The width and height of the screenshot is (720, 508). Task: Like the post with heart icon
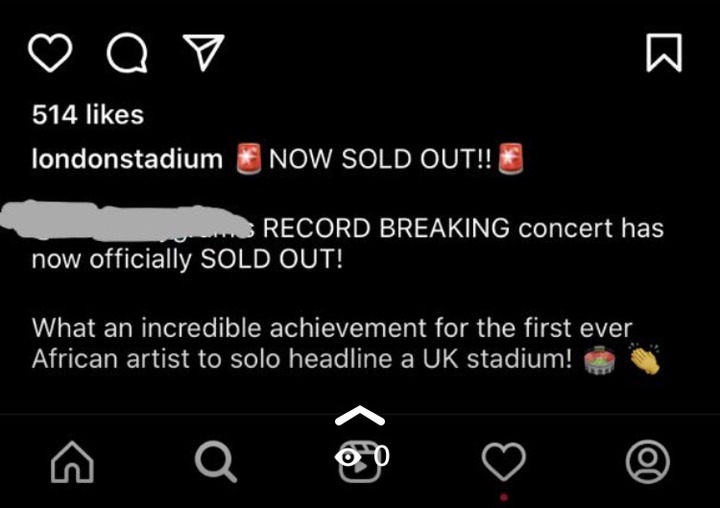(50, 53)
